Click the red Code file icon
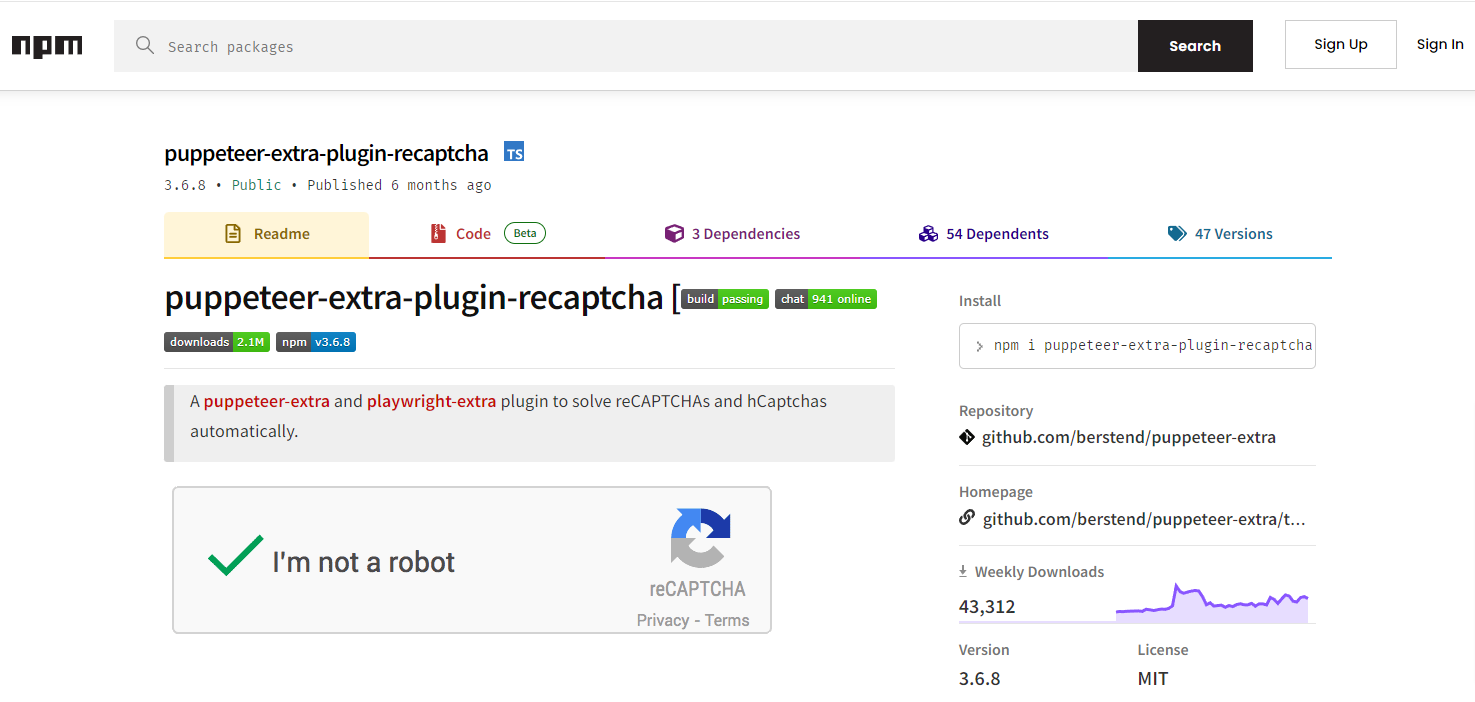The width and height of the screenshot is (1475, 702). point(438,234)
